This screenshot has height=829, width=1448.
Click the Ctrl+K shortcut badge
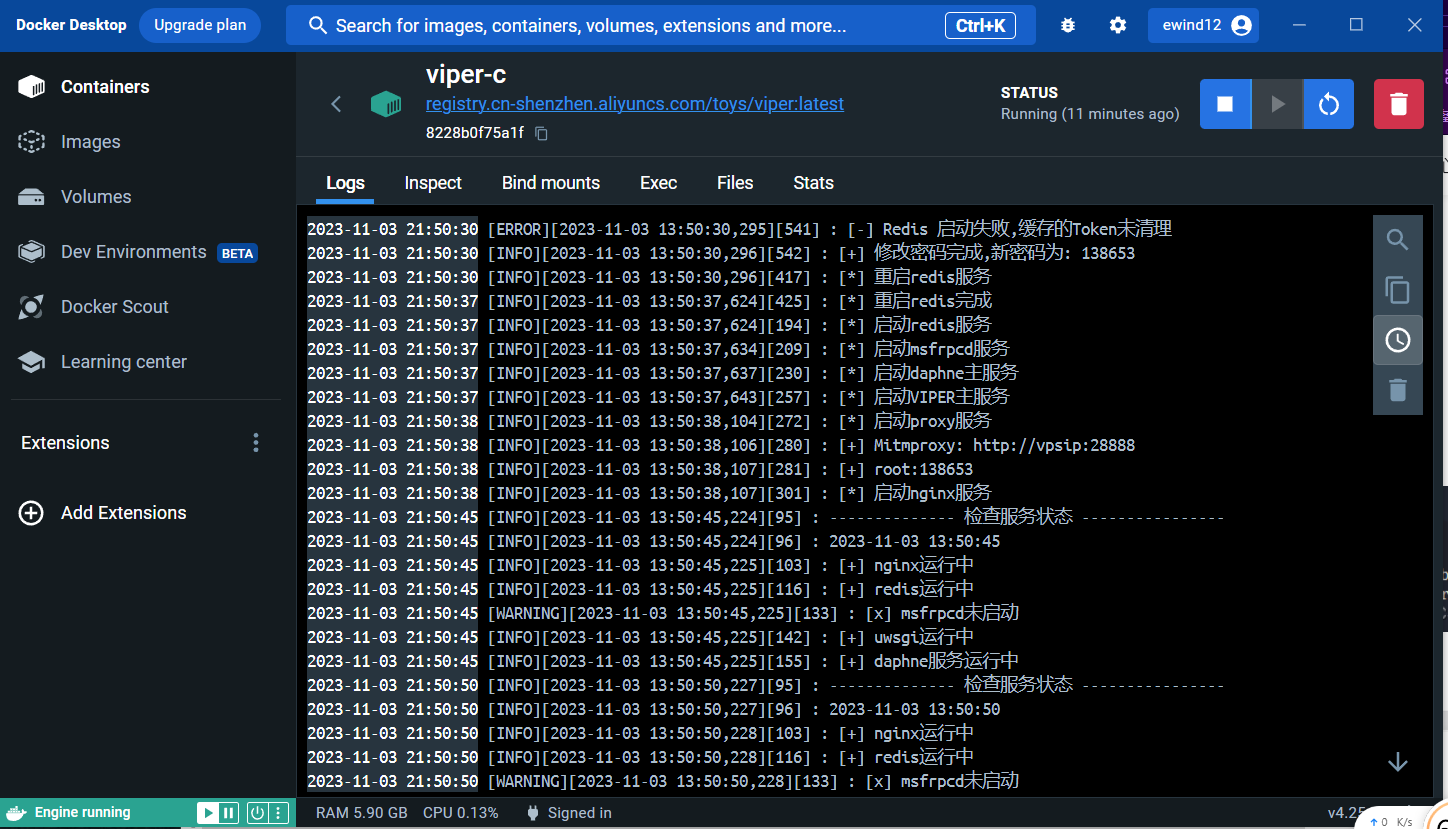tap(980, 26)
